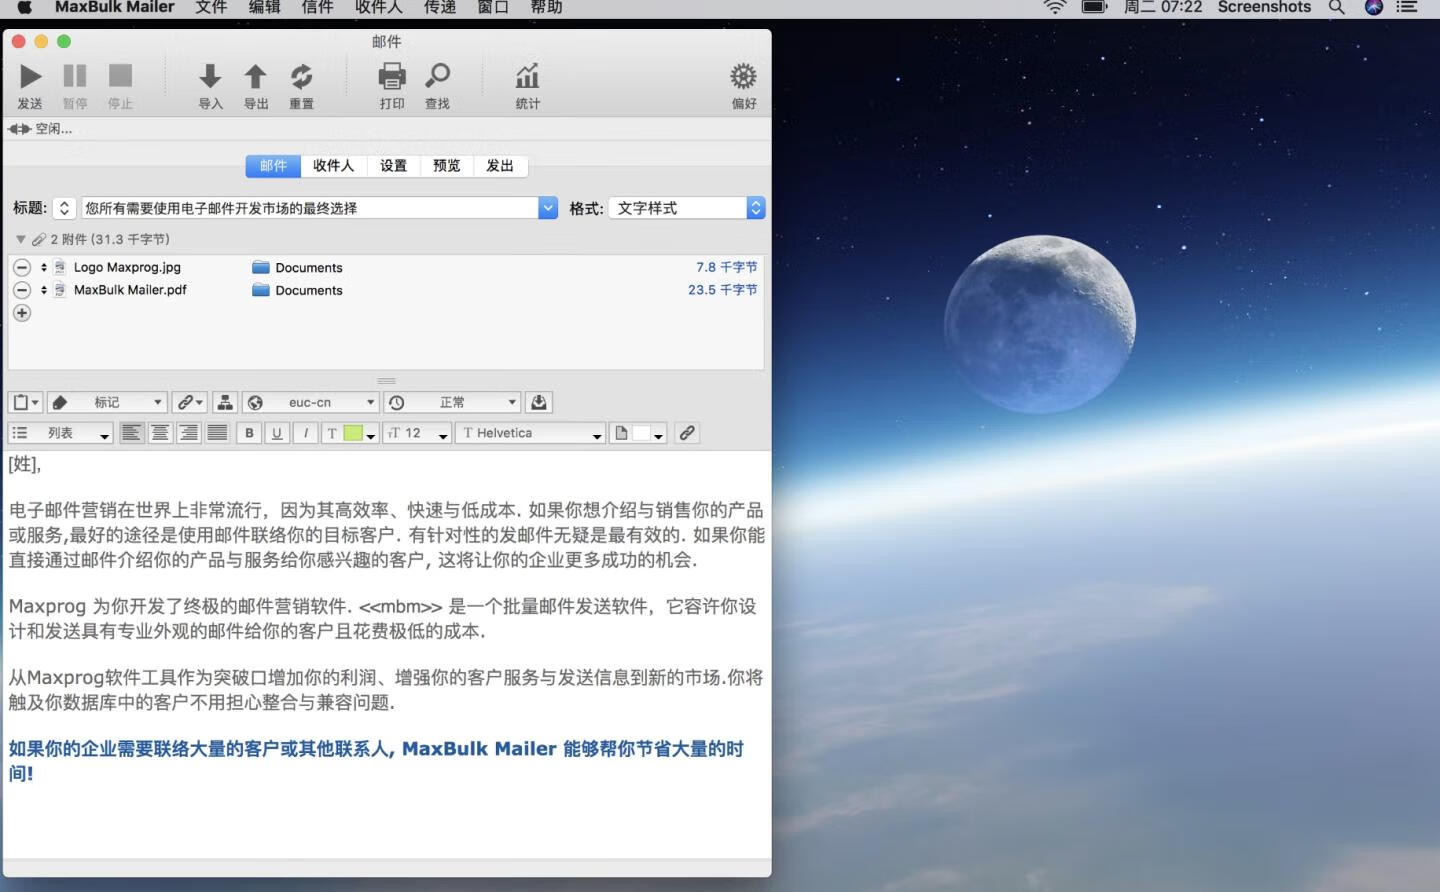Click Documents folder beside MaxBulk Mailer.pdf
Screen dimensions: 1440x892
tap(297, 290)
